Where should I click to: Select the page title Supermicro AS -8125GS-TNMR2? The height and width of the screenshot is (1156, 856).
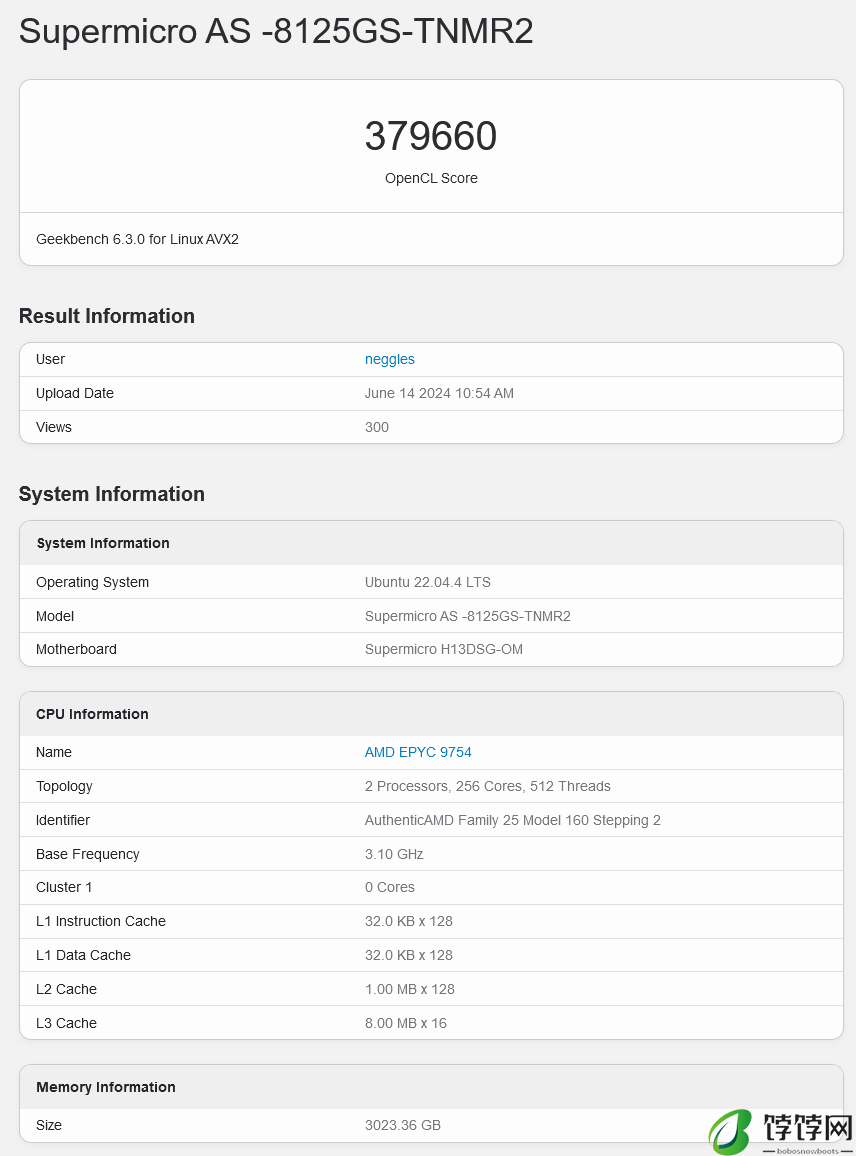tap(276, 31)
